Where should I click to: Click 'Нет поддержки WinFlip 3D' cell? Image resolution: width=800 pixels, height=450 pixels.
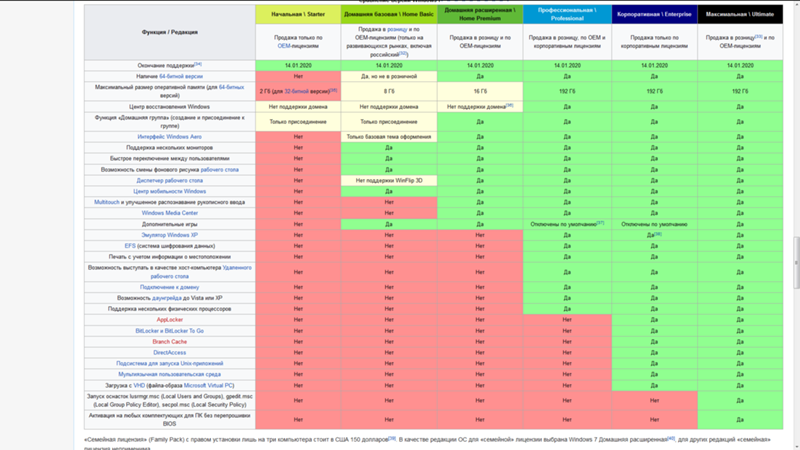389,181
